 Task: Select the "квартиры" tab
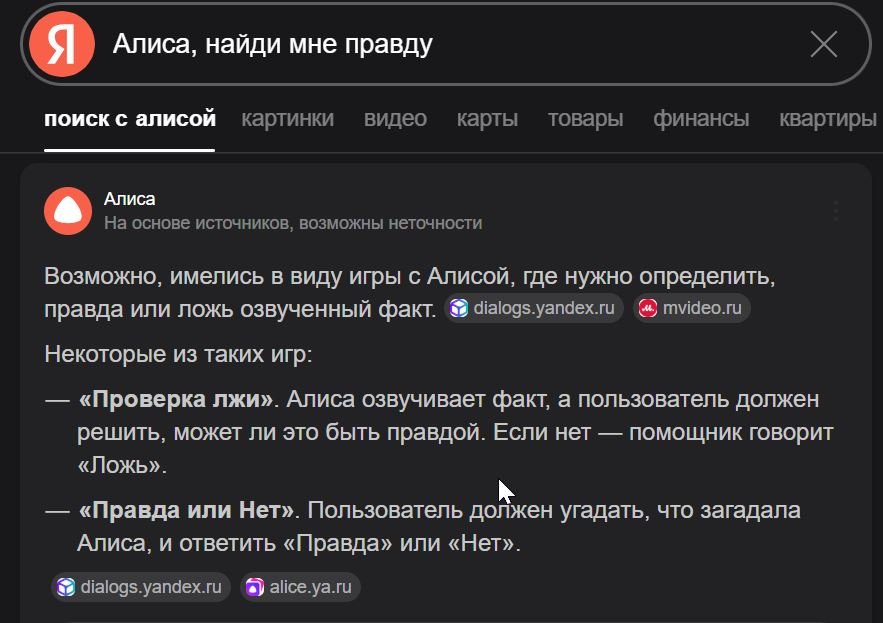[x=828, y=118]
